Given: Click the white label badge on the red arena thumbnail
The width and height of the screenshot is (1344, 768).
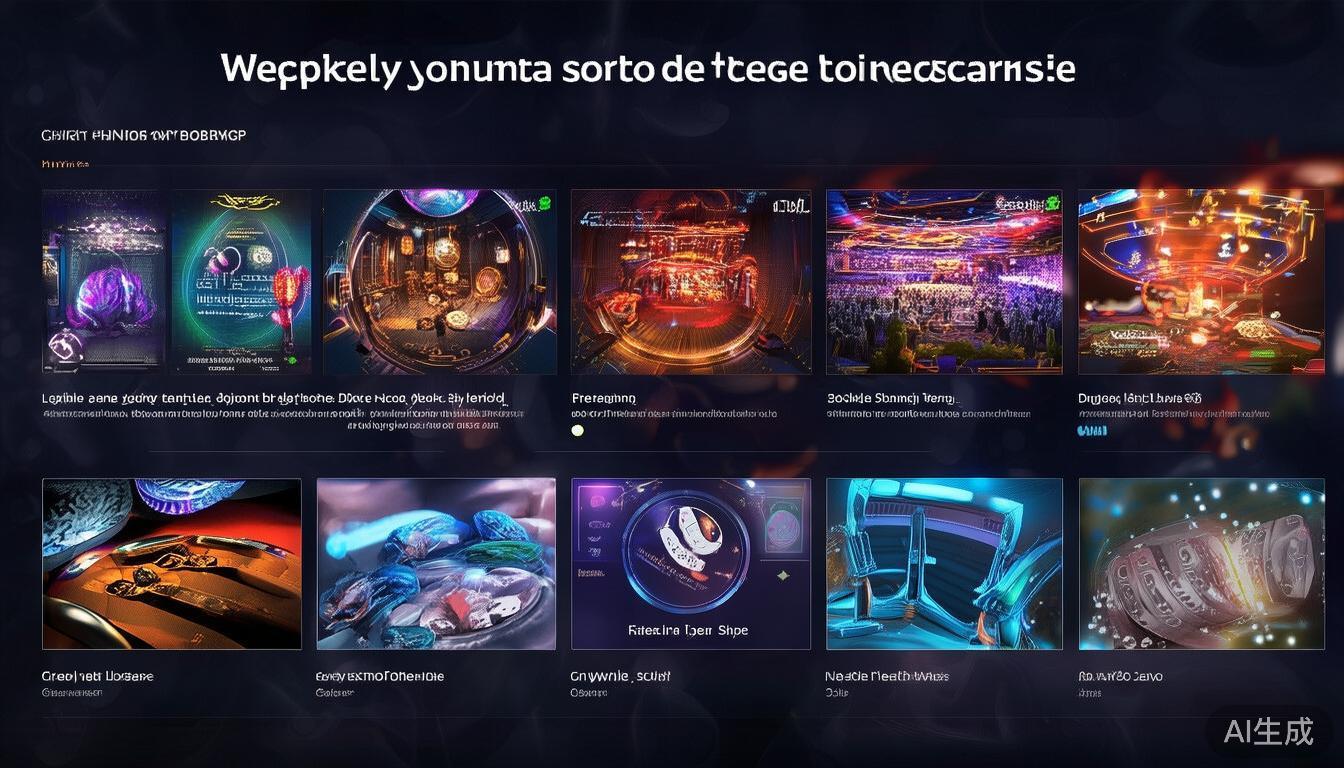Looking at the screenshot, I should [791, 205].
